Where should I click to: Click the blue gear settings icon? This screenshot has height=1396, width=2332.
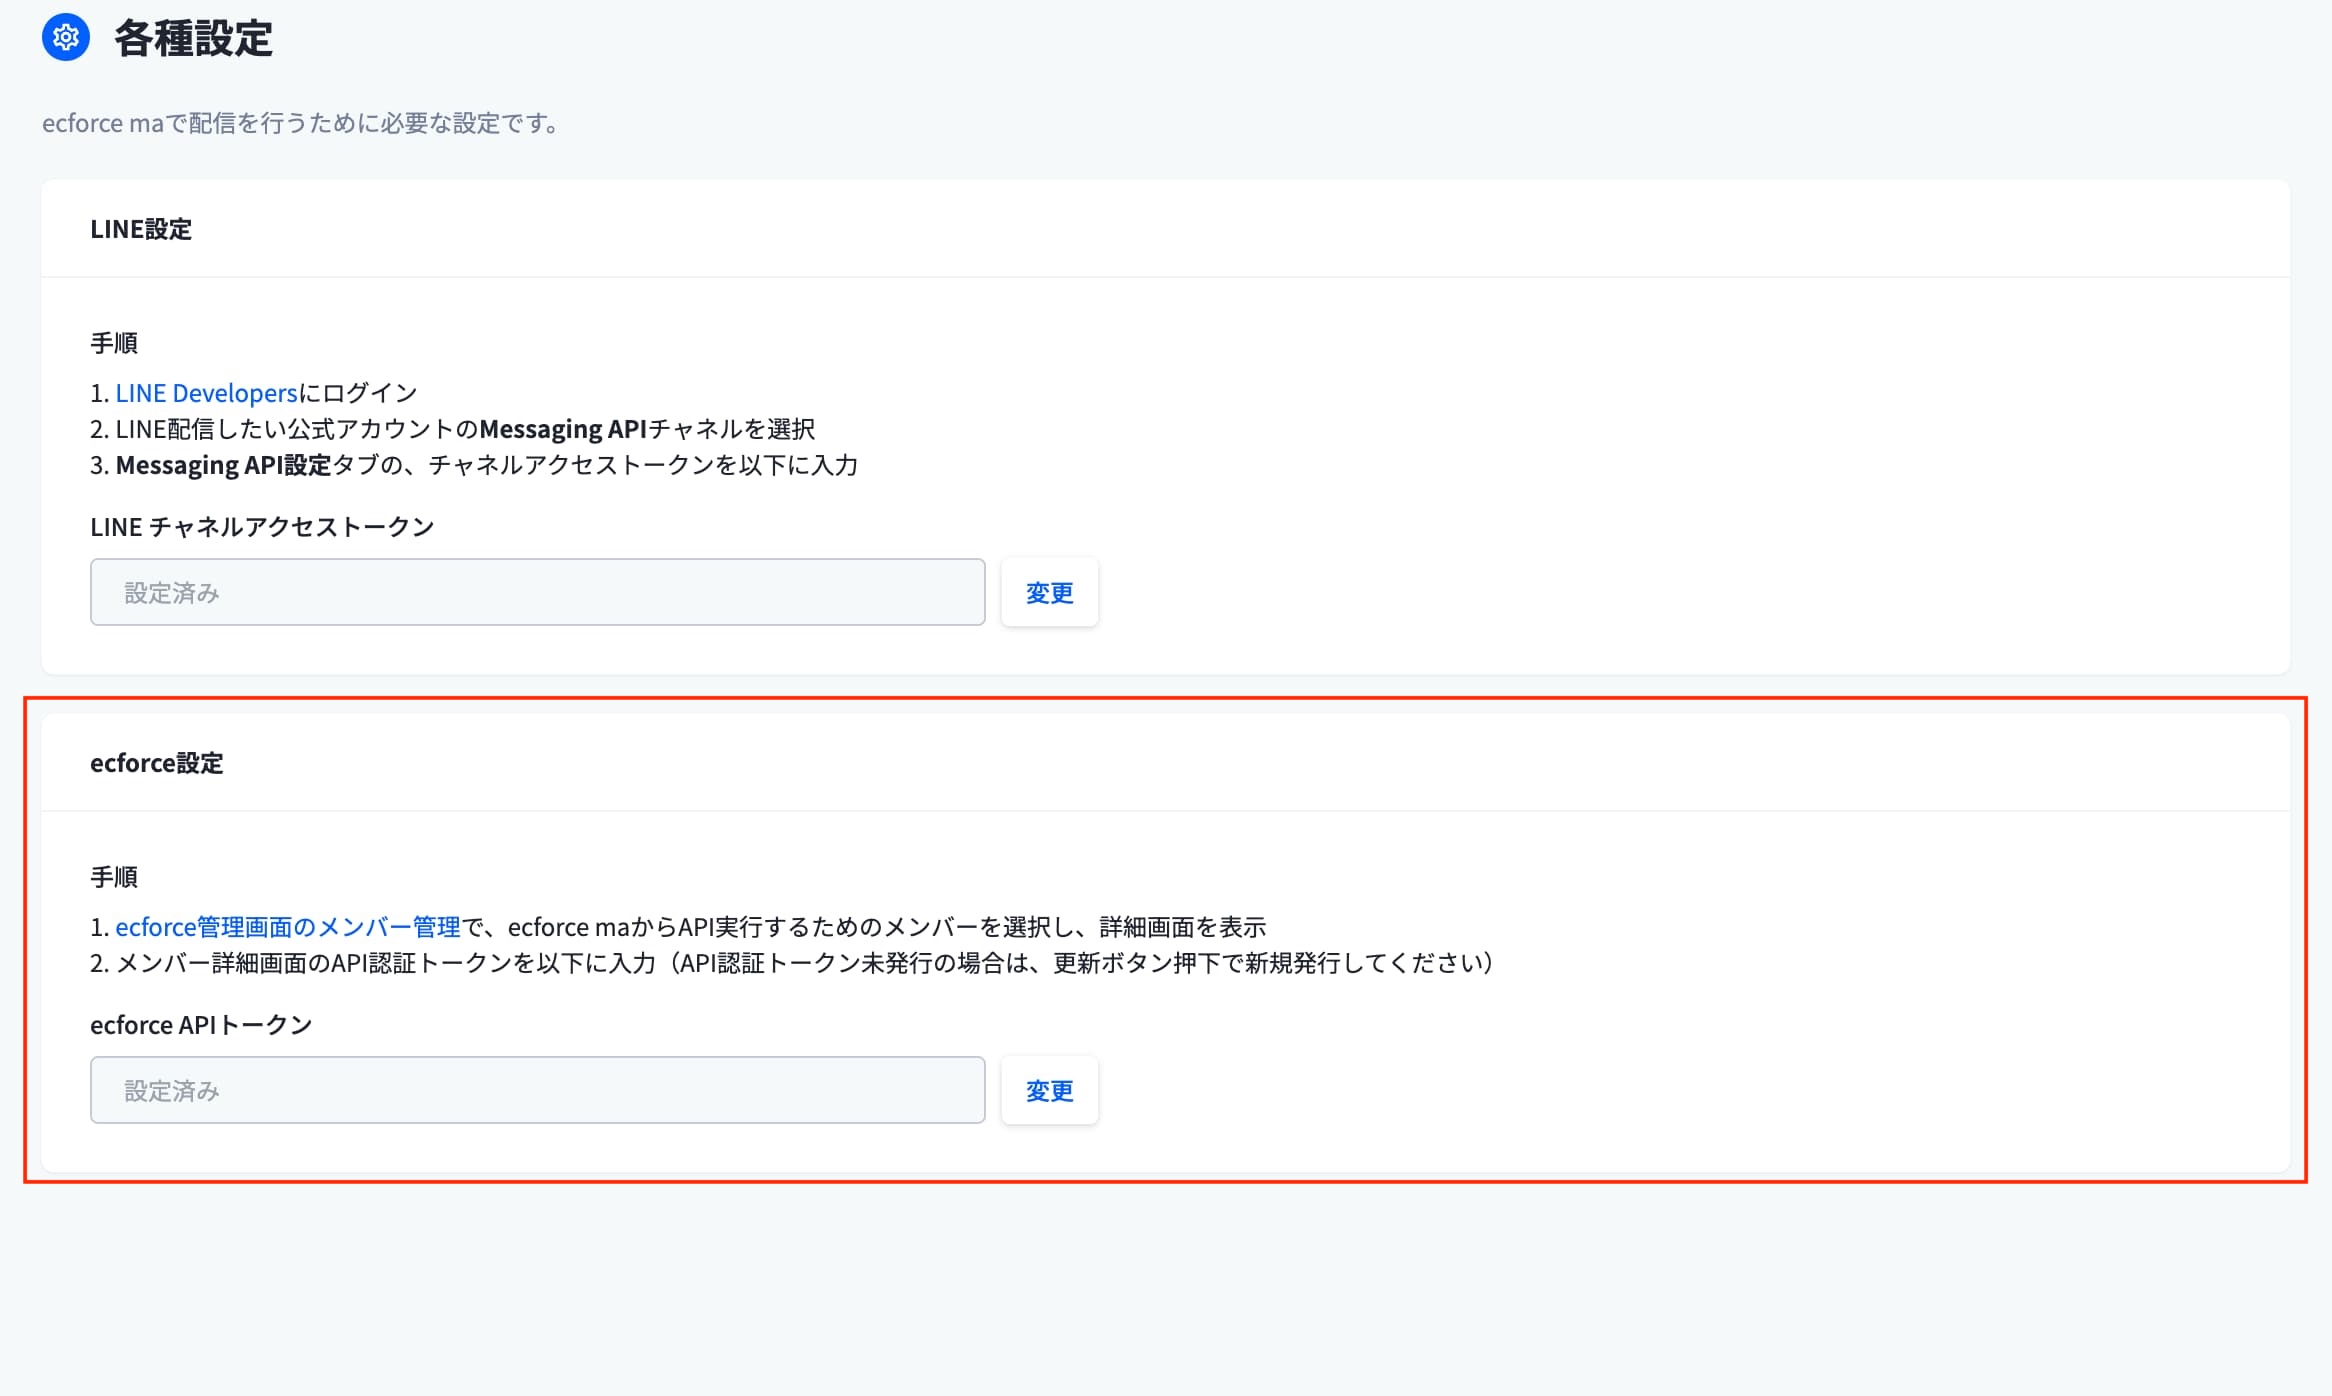click(66, 38)
